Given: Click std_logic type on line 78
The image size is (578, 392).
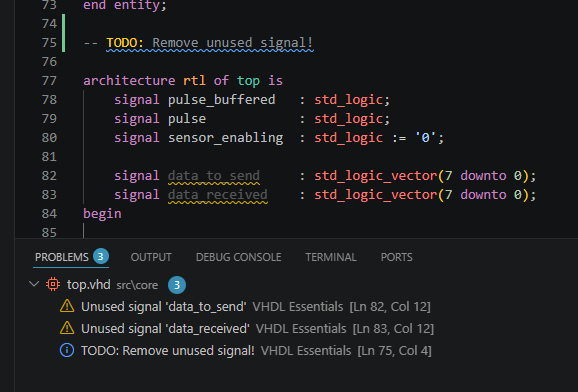Looking at the screenshot, I should click(x=348, y=100).
